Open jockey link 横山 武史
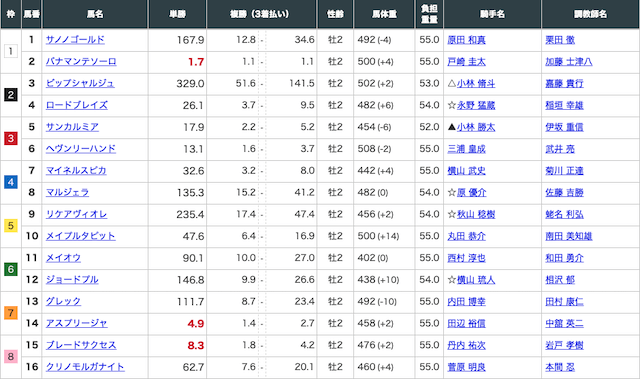 click(466, 171)
